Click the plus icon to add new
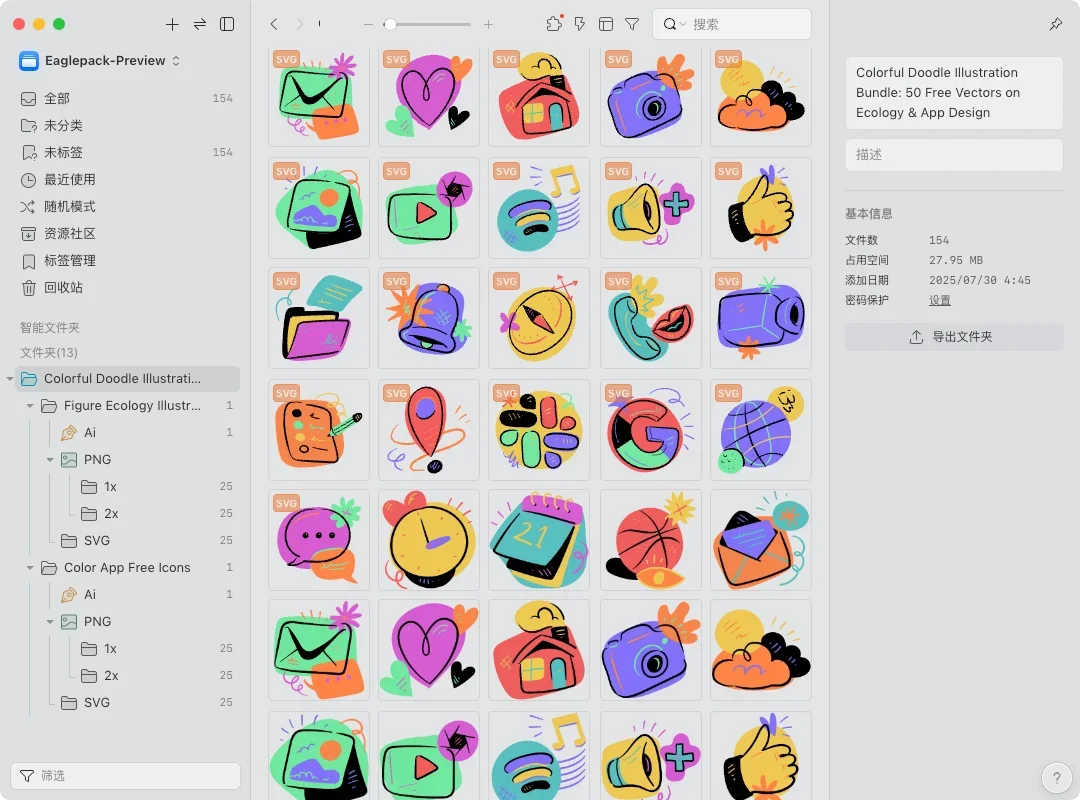This screenshot has height=800, width=1080. [172, 24]
